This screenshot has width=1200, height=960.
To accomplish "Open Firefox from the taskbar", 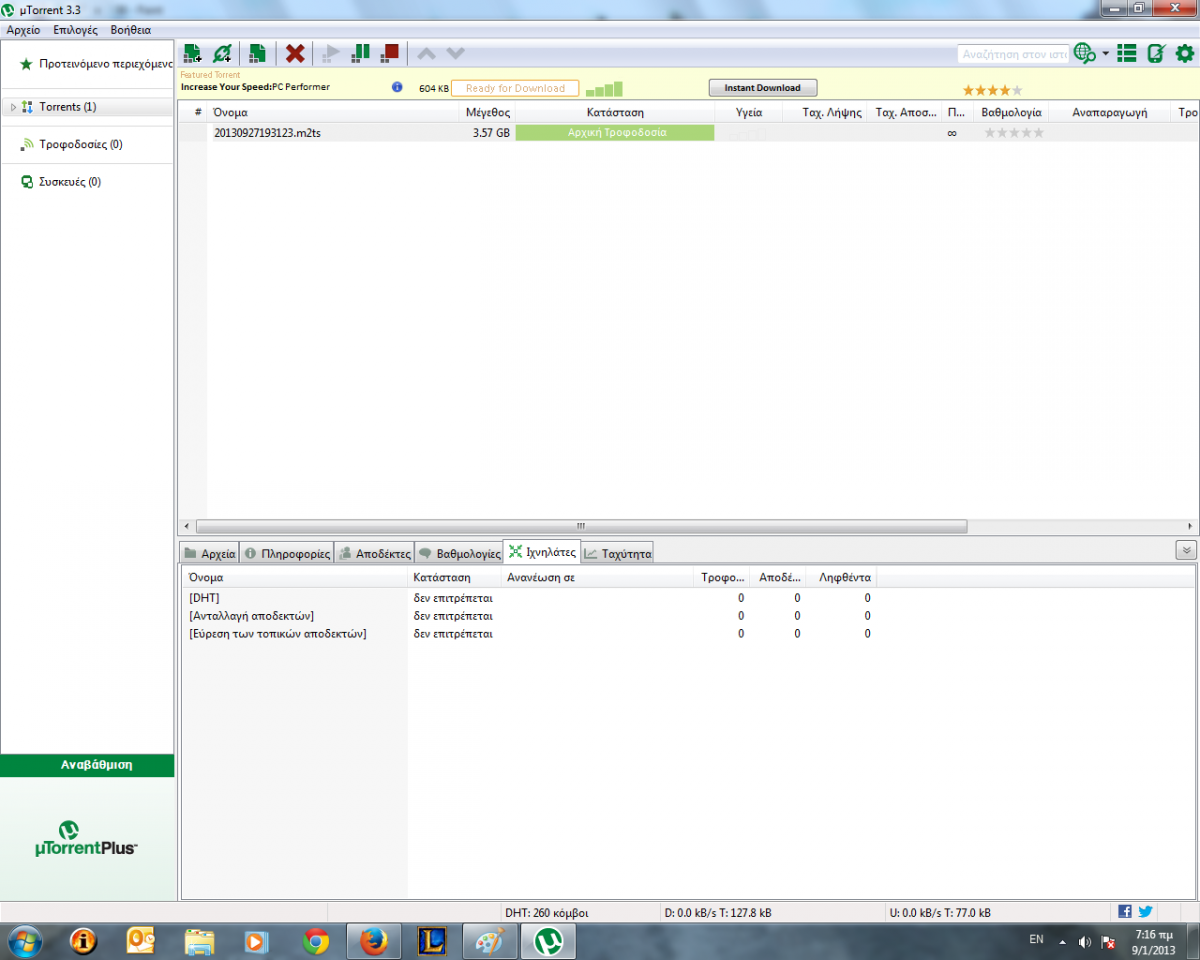I will 373,941.
